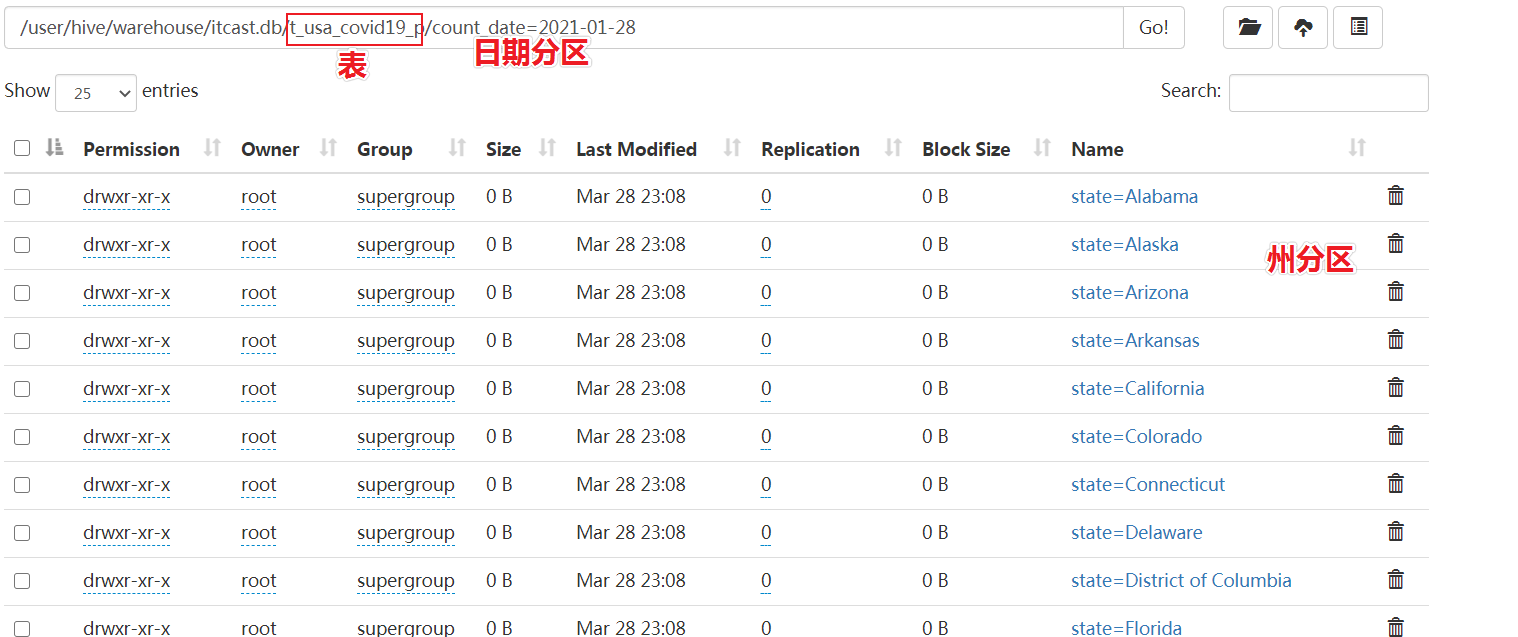Sort by Last Modified column arrows
1518x637 pixels.
coord(732,148)
